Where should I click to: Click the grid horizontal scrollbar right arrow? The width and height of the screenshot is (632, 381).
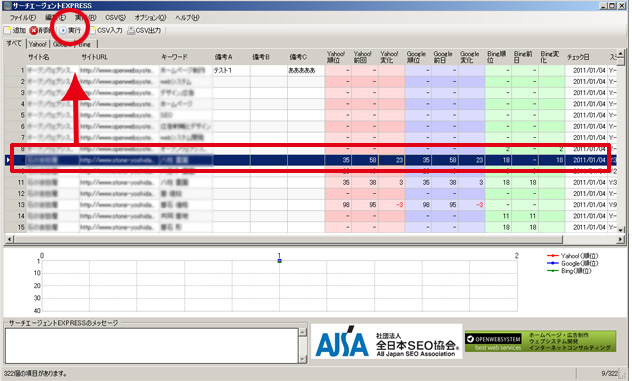coord(620,239)
